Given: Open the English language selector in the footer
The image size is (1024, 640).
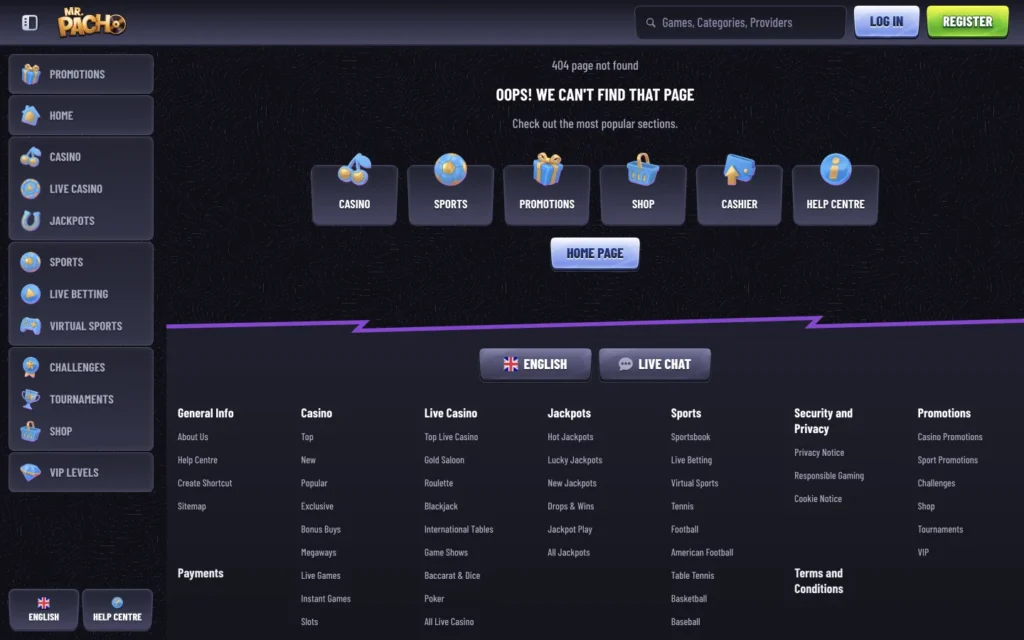Looking at the screenshot, I should coord(536,364).
